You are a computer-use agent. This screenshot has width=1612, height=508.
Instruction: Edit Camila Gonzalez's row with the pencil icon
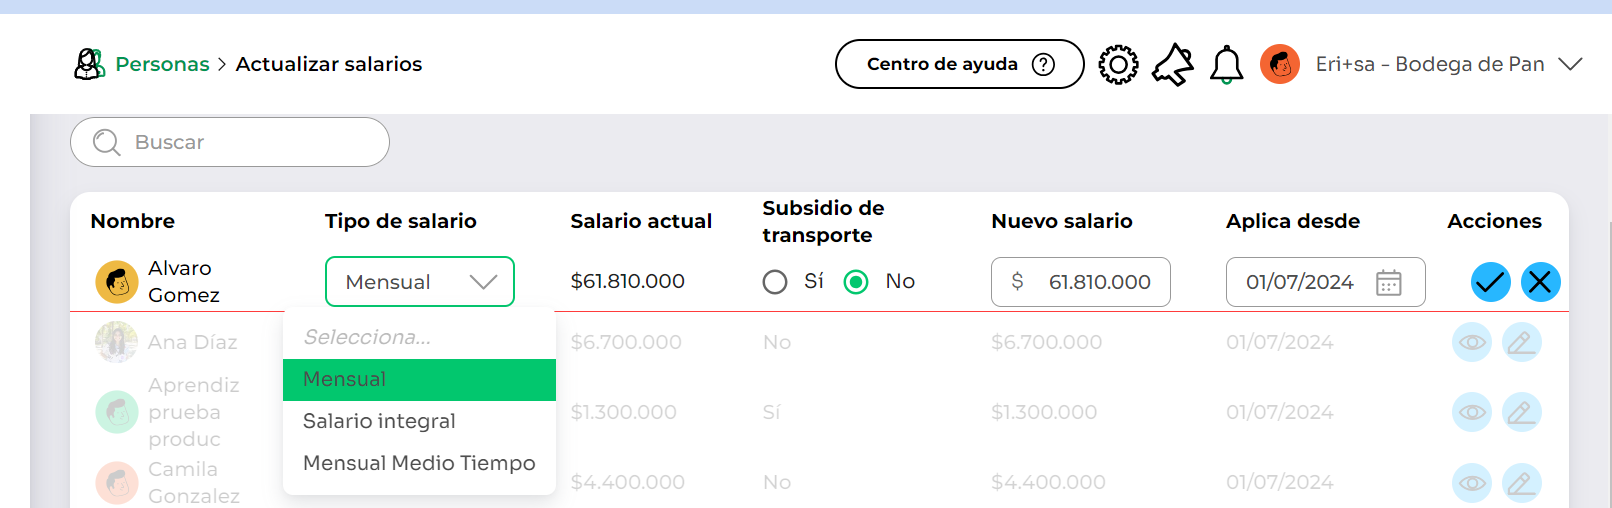click(x=1521, y=483)
